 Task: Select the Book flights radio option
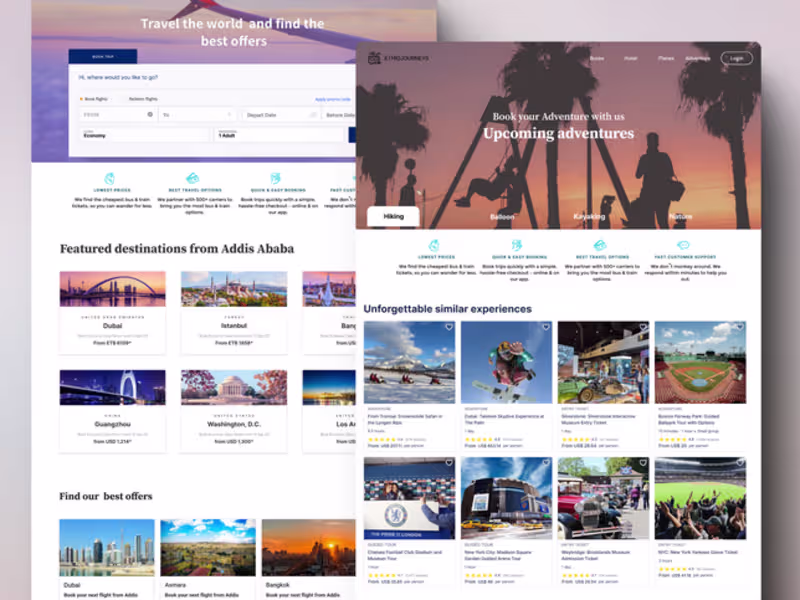point(93,99)
